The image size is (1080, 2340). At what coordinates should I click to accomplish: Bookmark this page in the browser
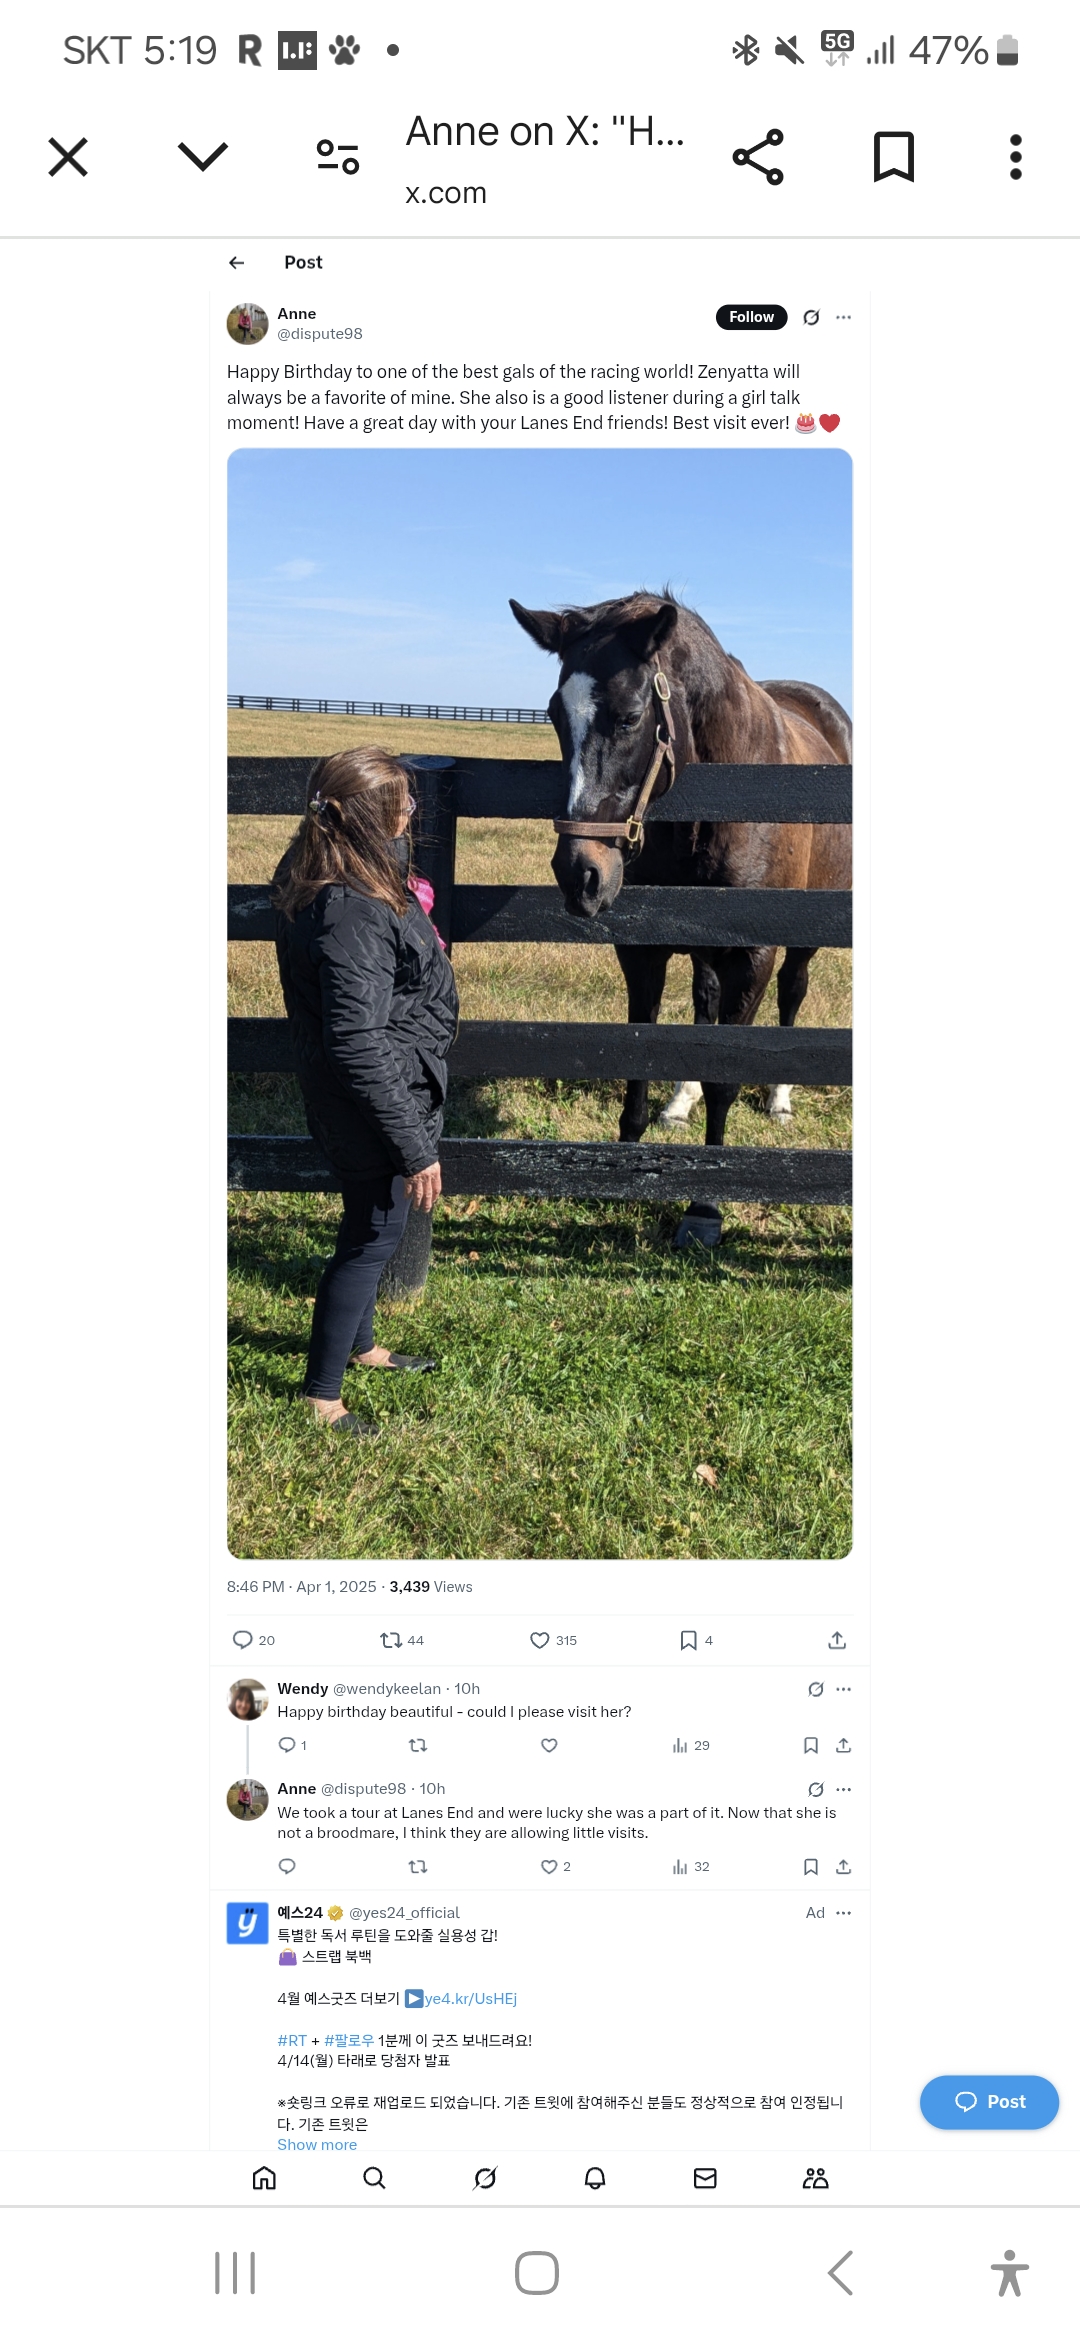pos(894,157)
